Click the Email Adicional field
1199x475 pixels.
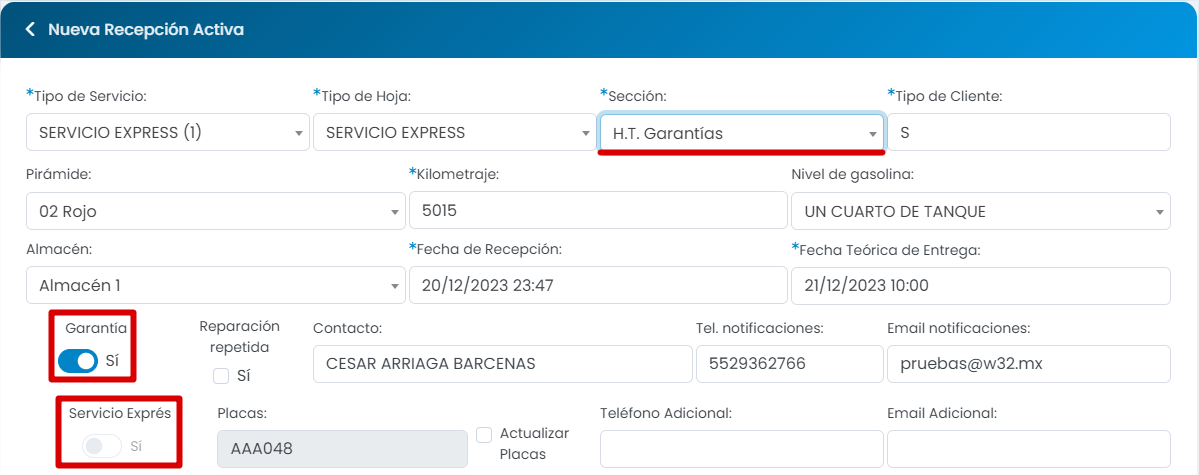tap(1028, 449)
